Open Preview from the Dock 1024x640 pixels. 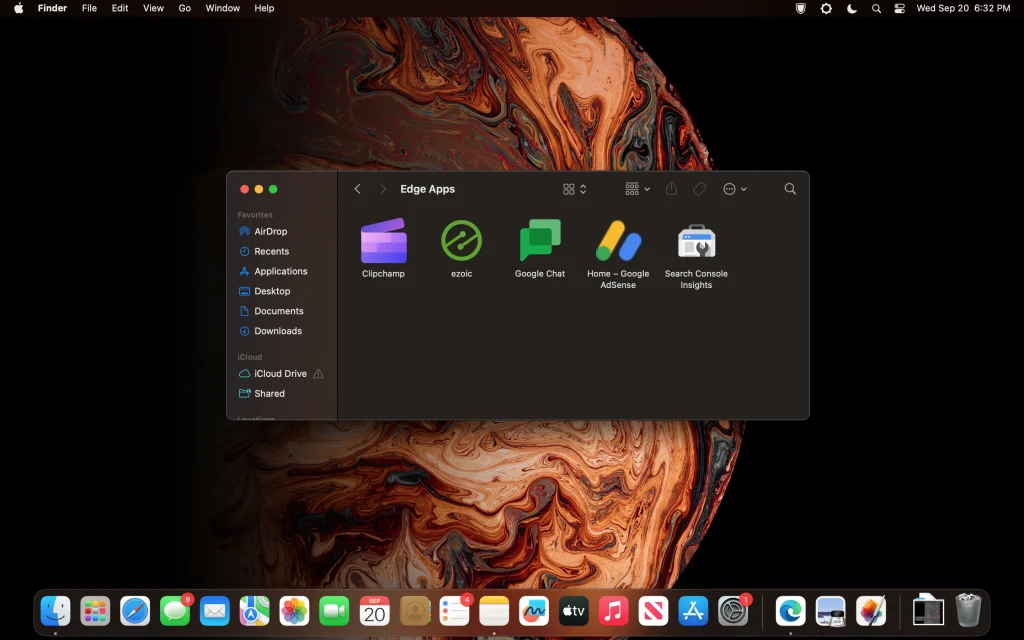click(831, 612)
